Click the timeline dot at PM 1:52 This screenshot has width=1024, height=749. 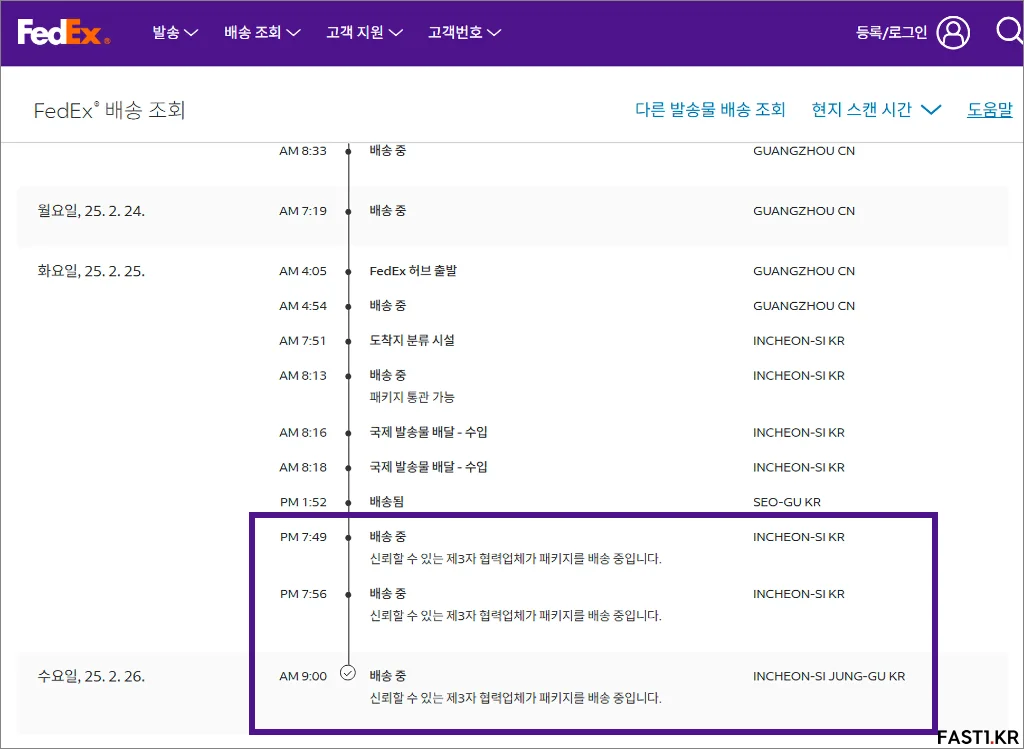click(349, 503)
